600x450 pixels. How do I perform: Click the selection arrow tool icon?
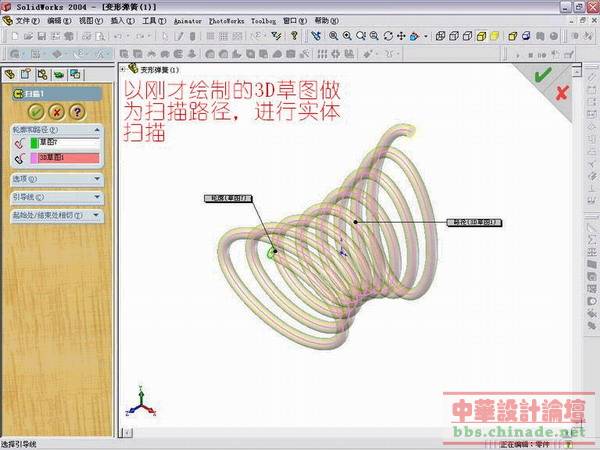(x=165, y=36)
